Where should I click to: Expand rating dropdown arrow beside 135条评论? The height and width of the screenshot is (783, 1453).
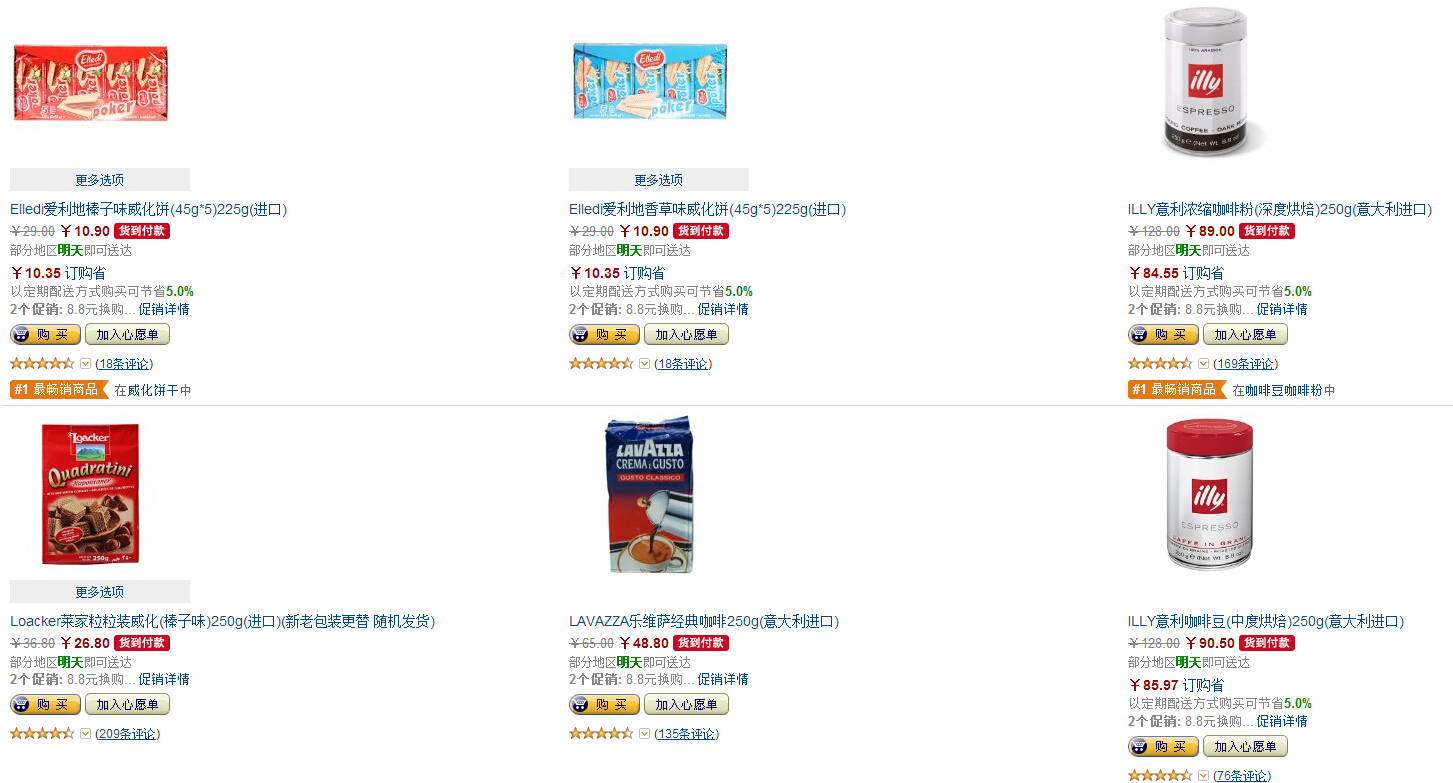644,734
